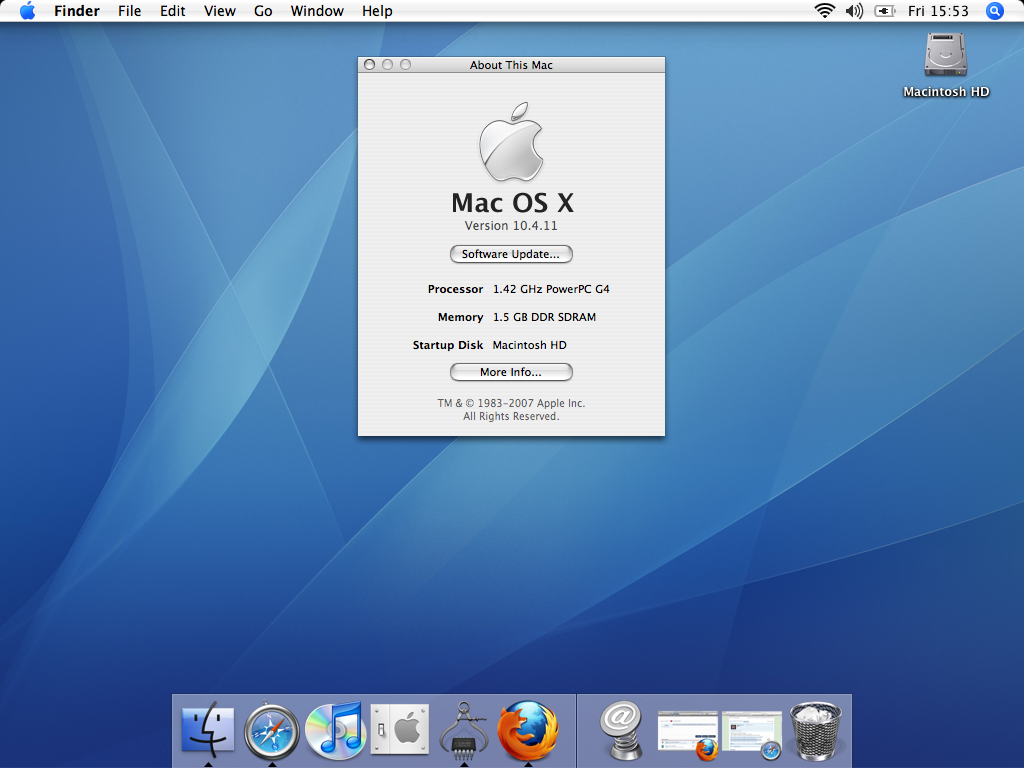Screen dimensions: 1024x768
Task: Restore the minimized Safari window in Dock
Action: 752,735
